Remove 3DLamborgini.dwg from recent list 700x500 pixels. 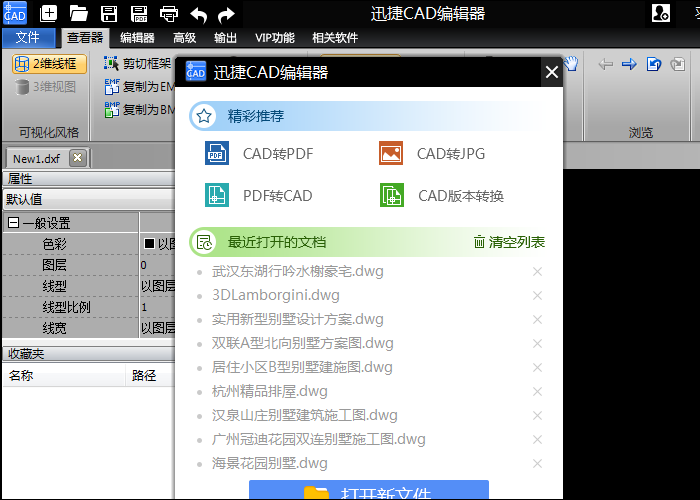tap(538, 296)
